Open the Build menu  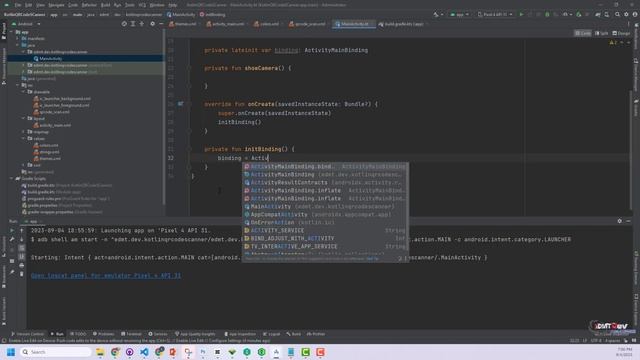[105, 5]
